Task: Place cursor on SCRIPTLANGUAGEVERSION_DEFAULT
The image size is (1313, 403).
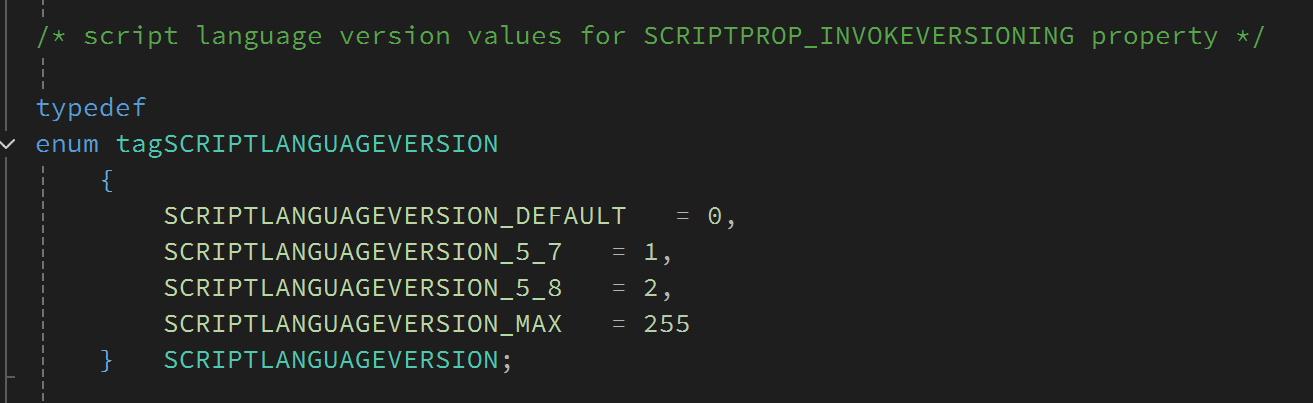Action: 395,216
